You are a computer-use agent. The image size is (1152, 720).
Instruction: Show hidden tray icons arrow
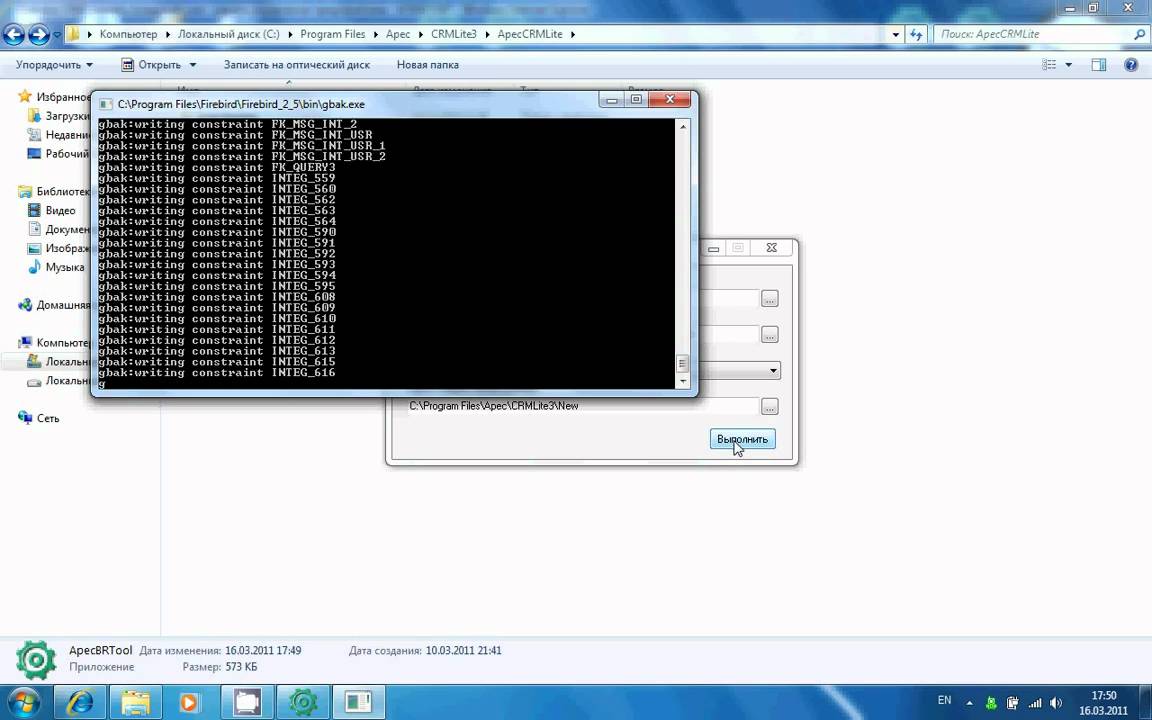(968, 703)
